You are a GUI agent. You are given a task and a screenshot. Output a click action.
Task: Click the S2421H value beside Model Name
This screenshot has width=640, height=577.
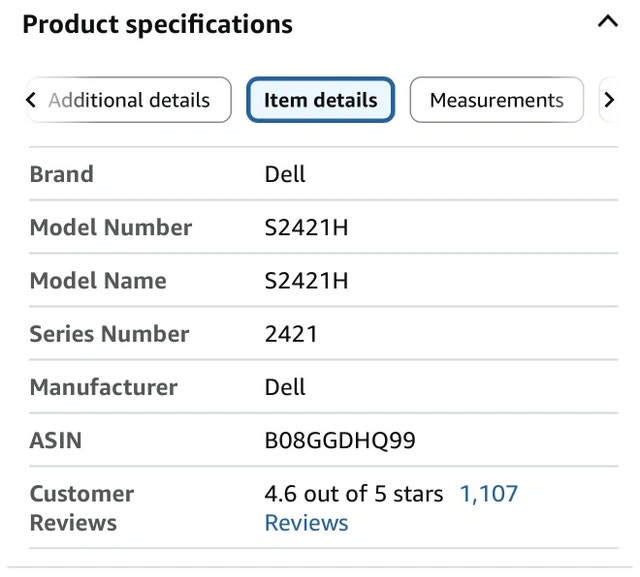[x=306, y=281]
